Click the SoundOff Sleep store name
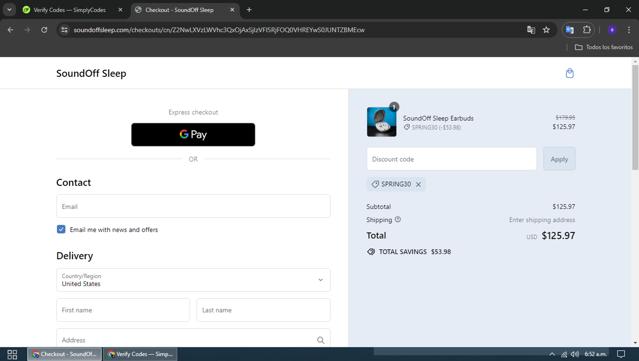 (x=91, y=73)
